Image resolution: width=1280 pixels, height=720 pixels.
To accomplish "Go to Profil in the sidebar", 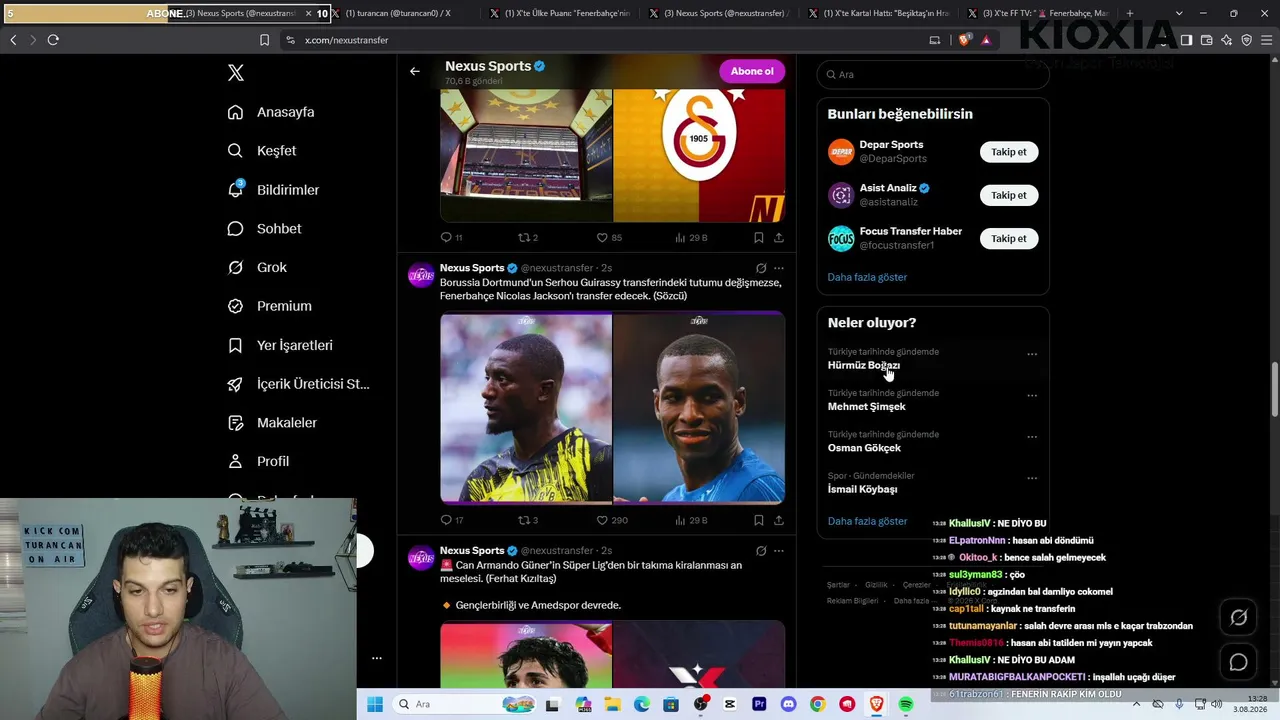I will tap(258, 462).
